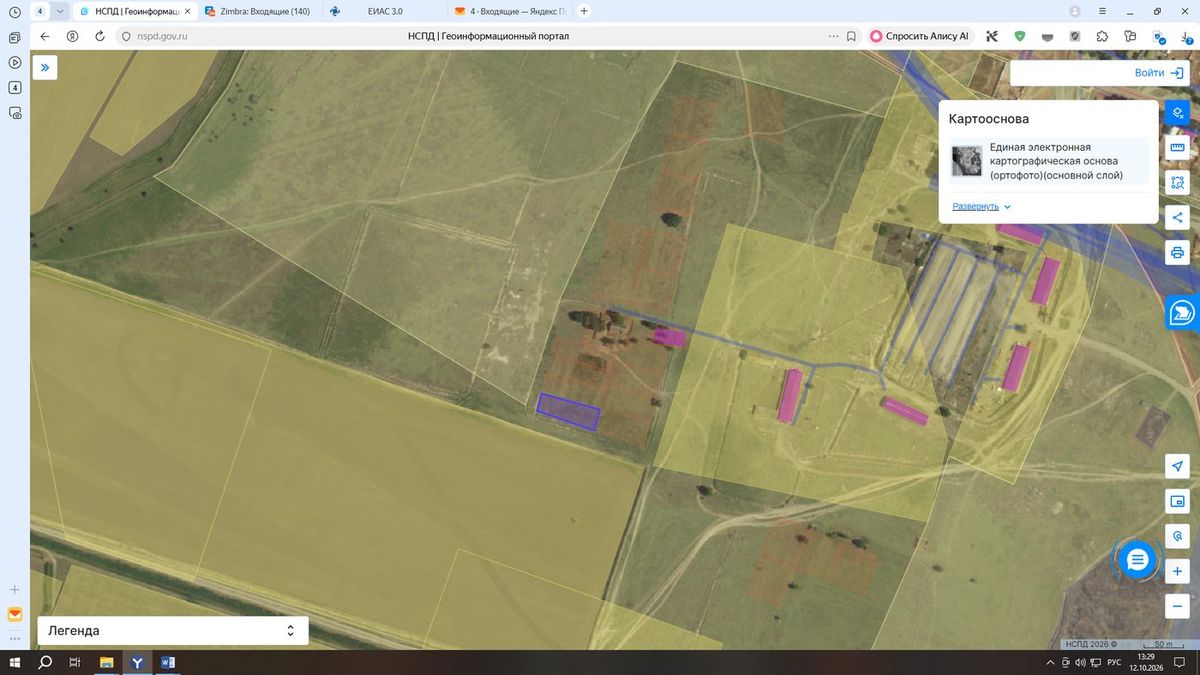Print the map
This screenshot has width=1200, height=675.
[x=1178, y=253]
